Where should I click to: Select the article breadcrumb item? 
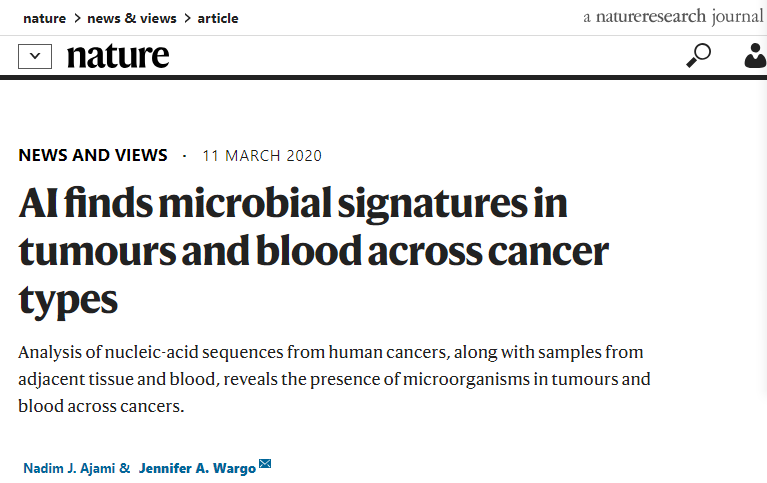click(218, 19)
